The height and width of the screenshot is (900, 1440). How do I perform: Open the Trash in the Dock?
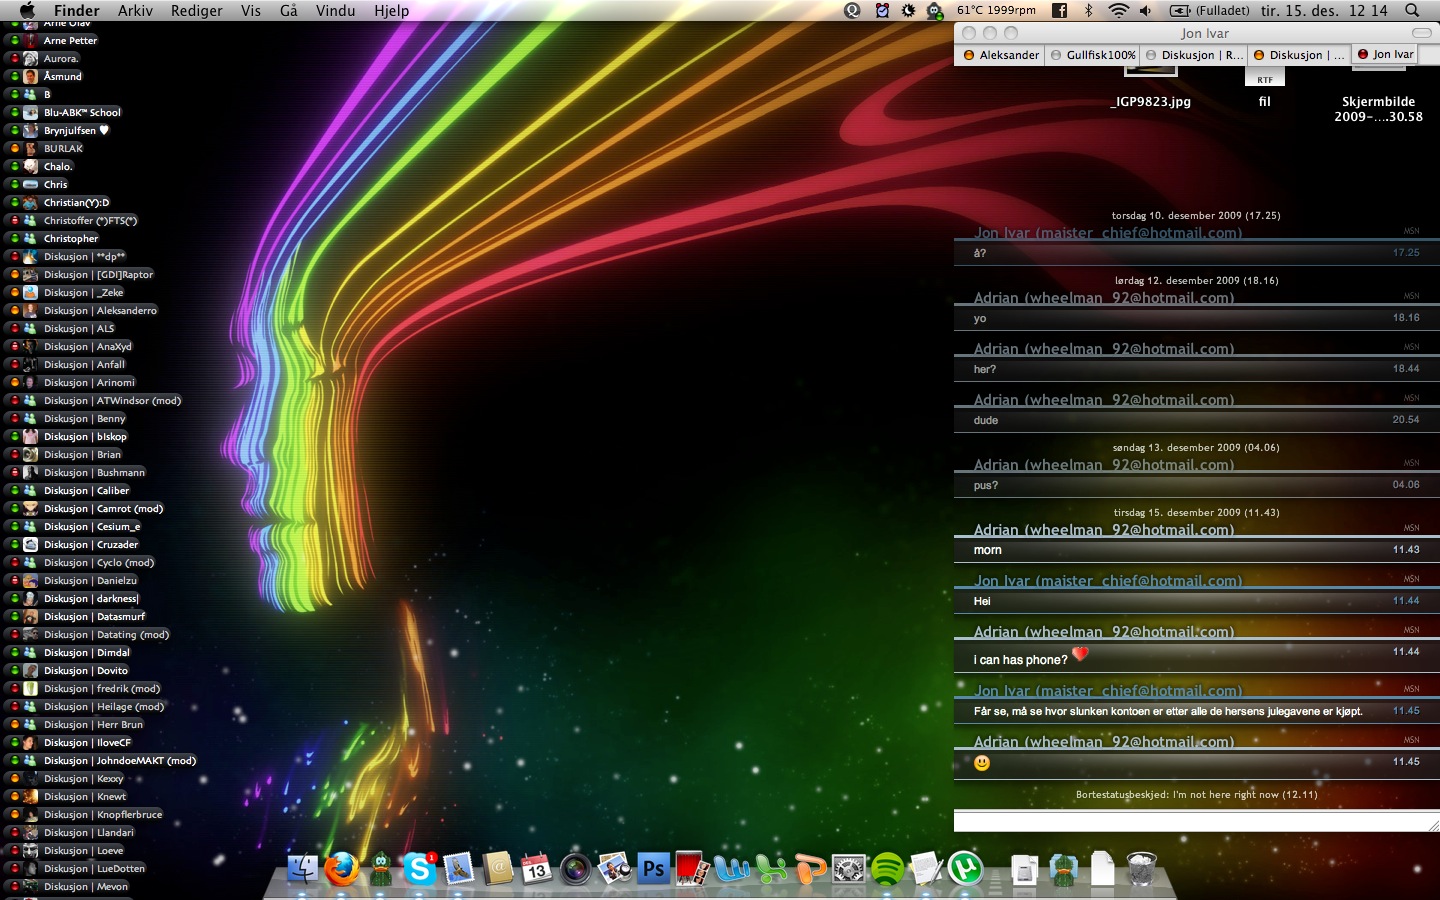click(1141, 868)
